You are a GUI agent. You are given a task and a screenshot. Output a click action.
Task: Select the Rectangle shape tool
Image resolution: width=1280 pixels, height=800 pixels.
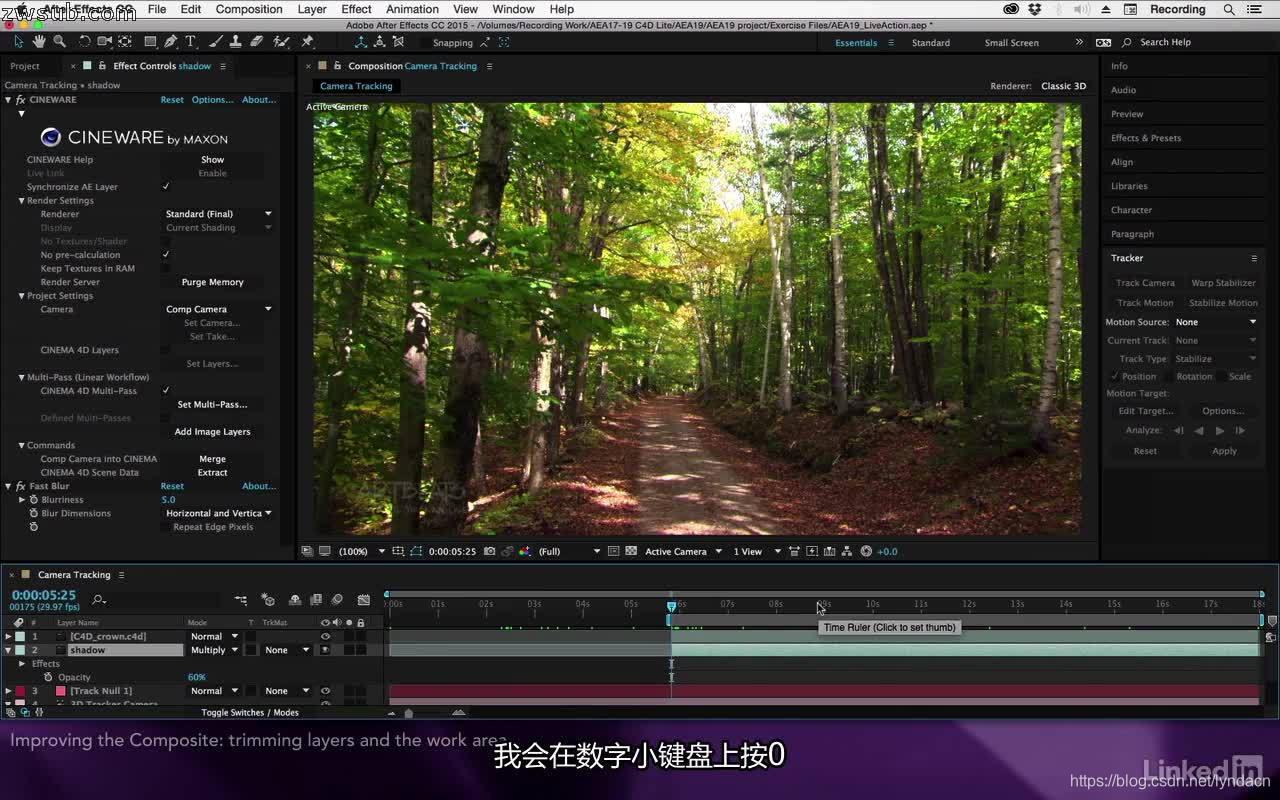click(150, 42)
